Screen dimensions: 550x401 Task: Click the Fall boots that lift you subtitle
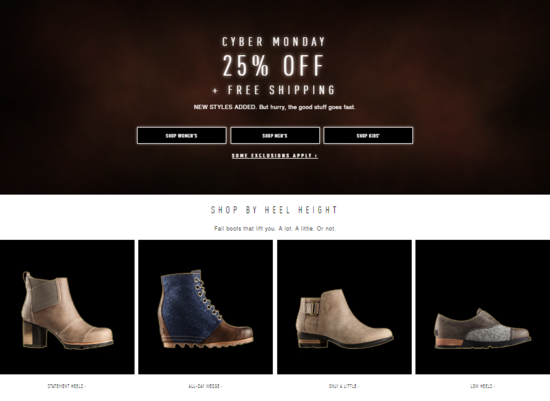[x=275, y=228]
